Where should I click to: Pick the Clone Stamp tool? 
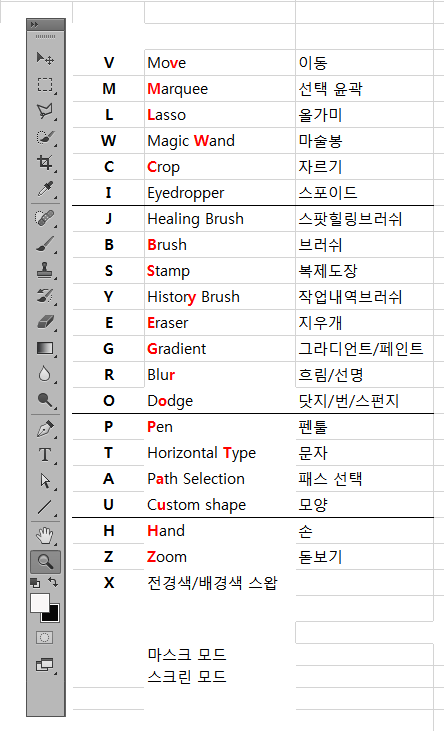pyautogui.click(x=45, y=270)
